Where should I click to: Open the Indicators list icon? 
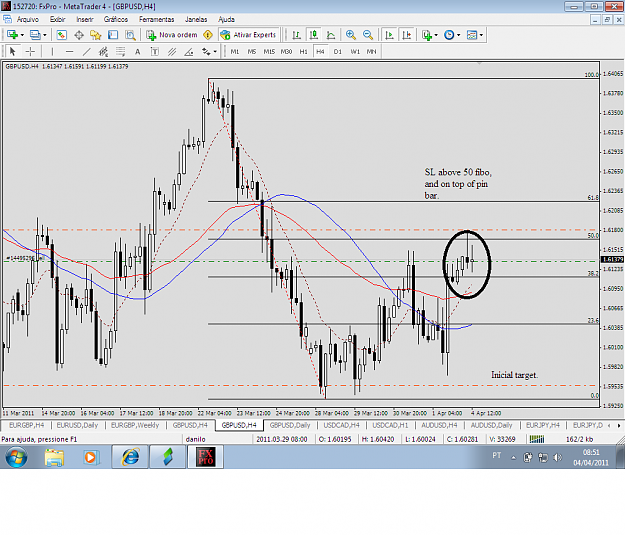click(x=427, y=35)
